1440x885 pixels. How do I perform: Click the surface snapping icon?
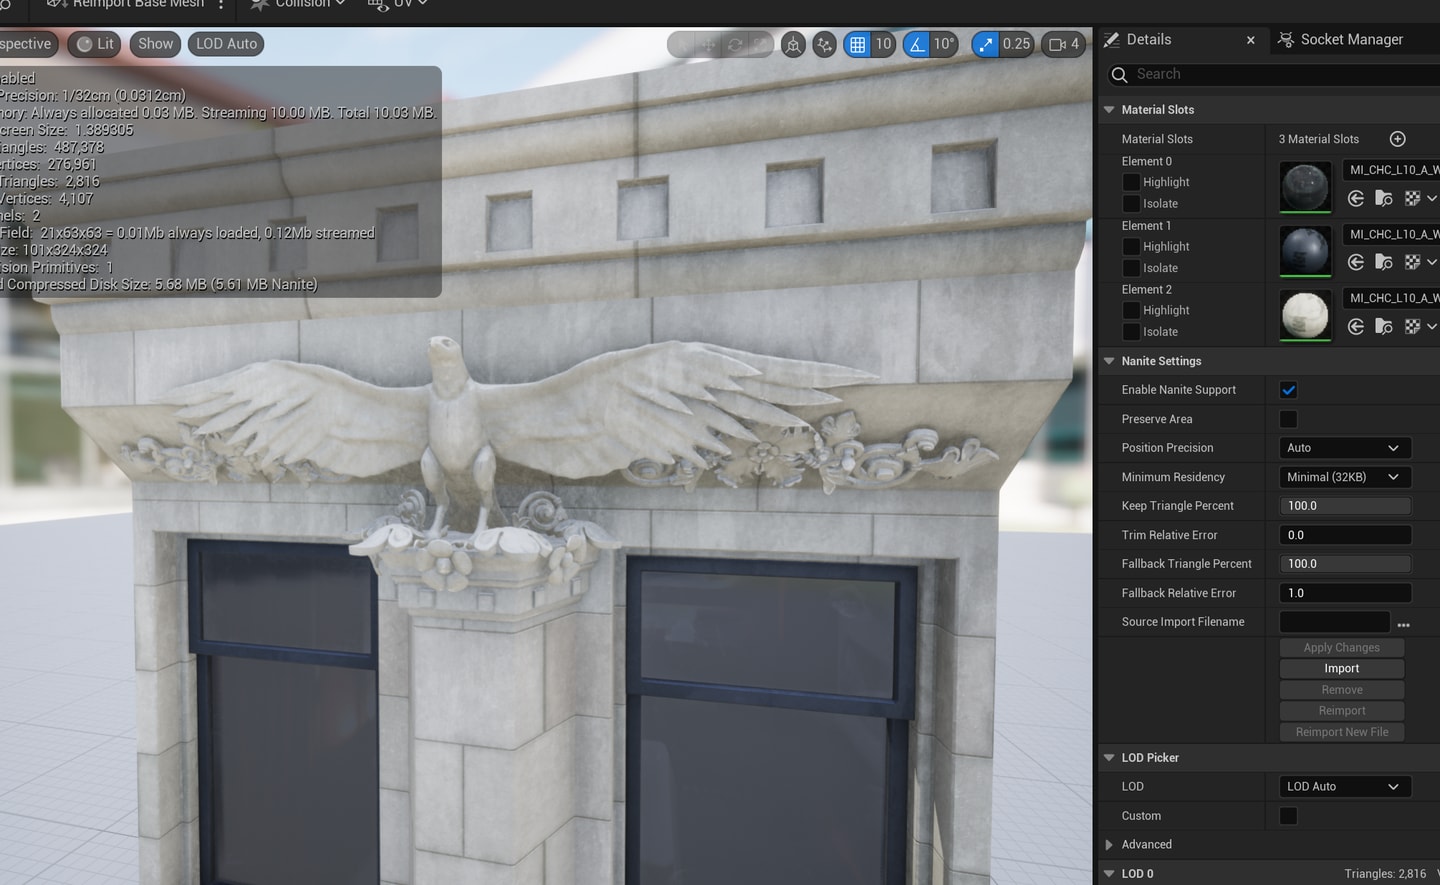824,44
